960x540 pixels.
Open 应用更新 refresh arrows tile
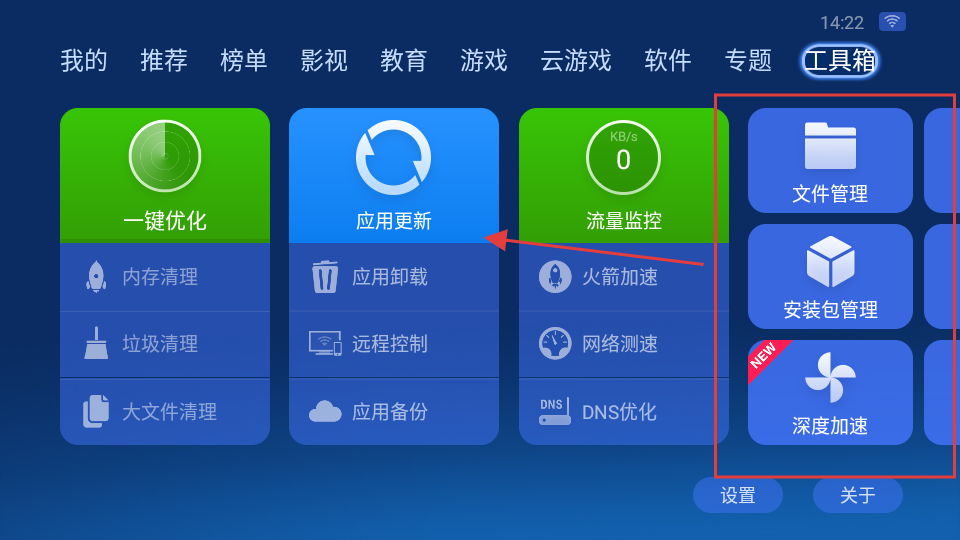tap(394, 175)
